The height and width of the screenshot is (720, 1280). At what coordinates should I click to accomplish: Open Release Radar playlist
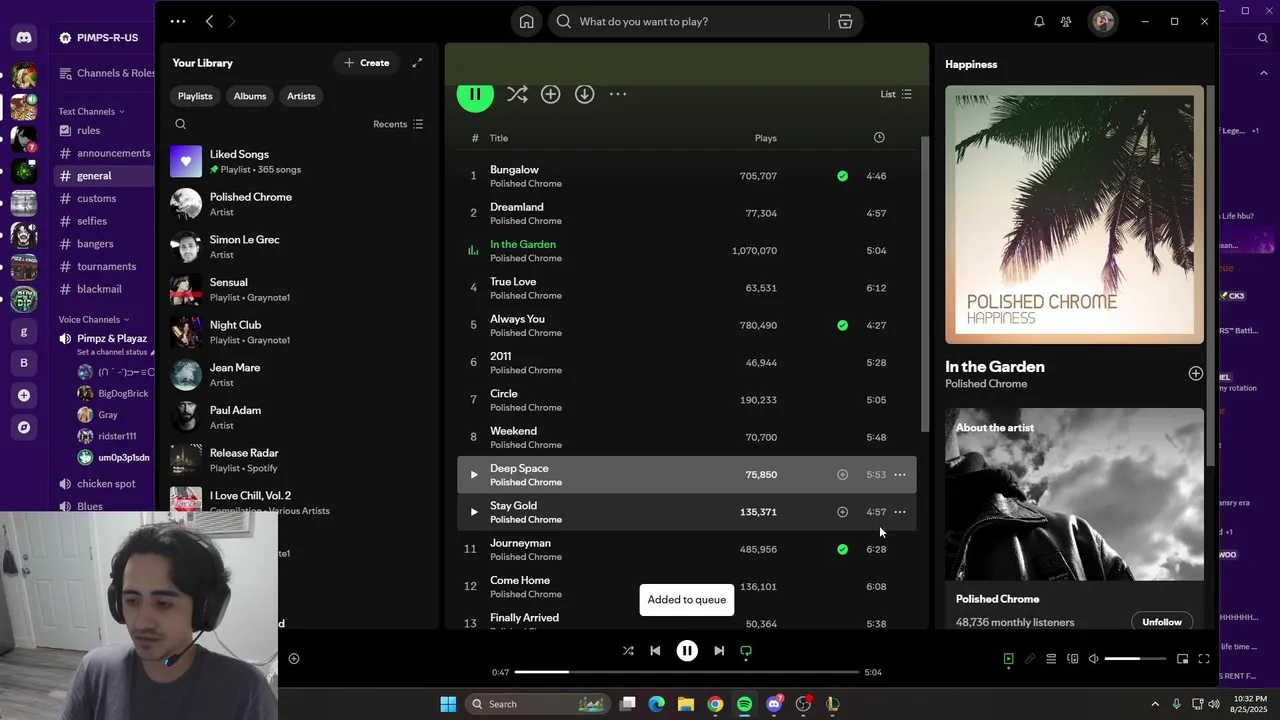coord(300,460)
